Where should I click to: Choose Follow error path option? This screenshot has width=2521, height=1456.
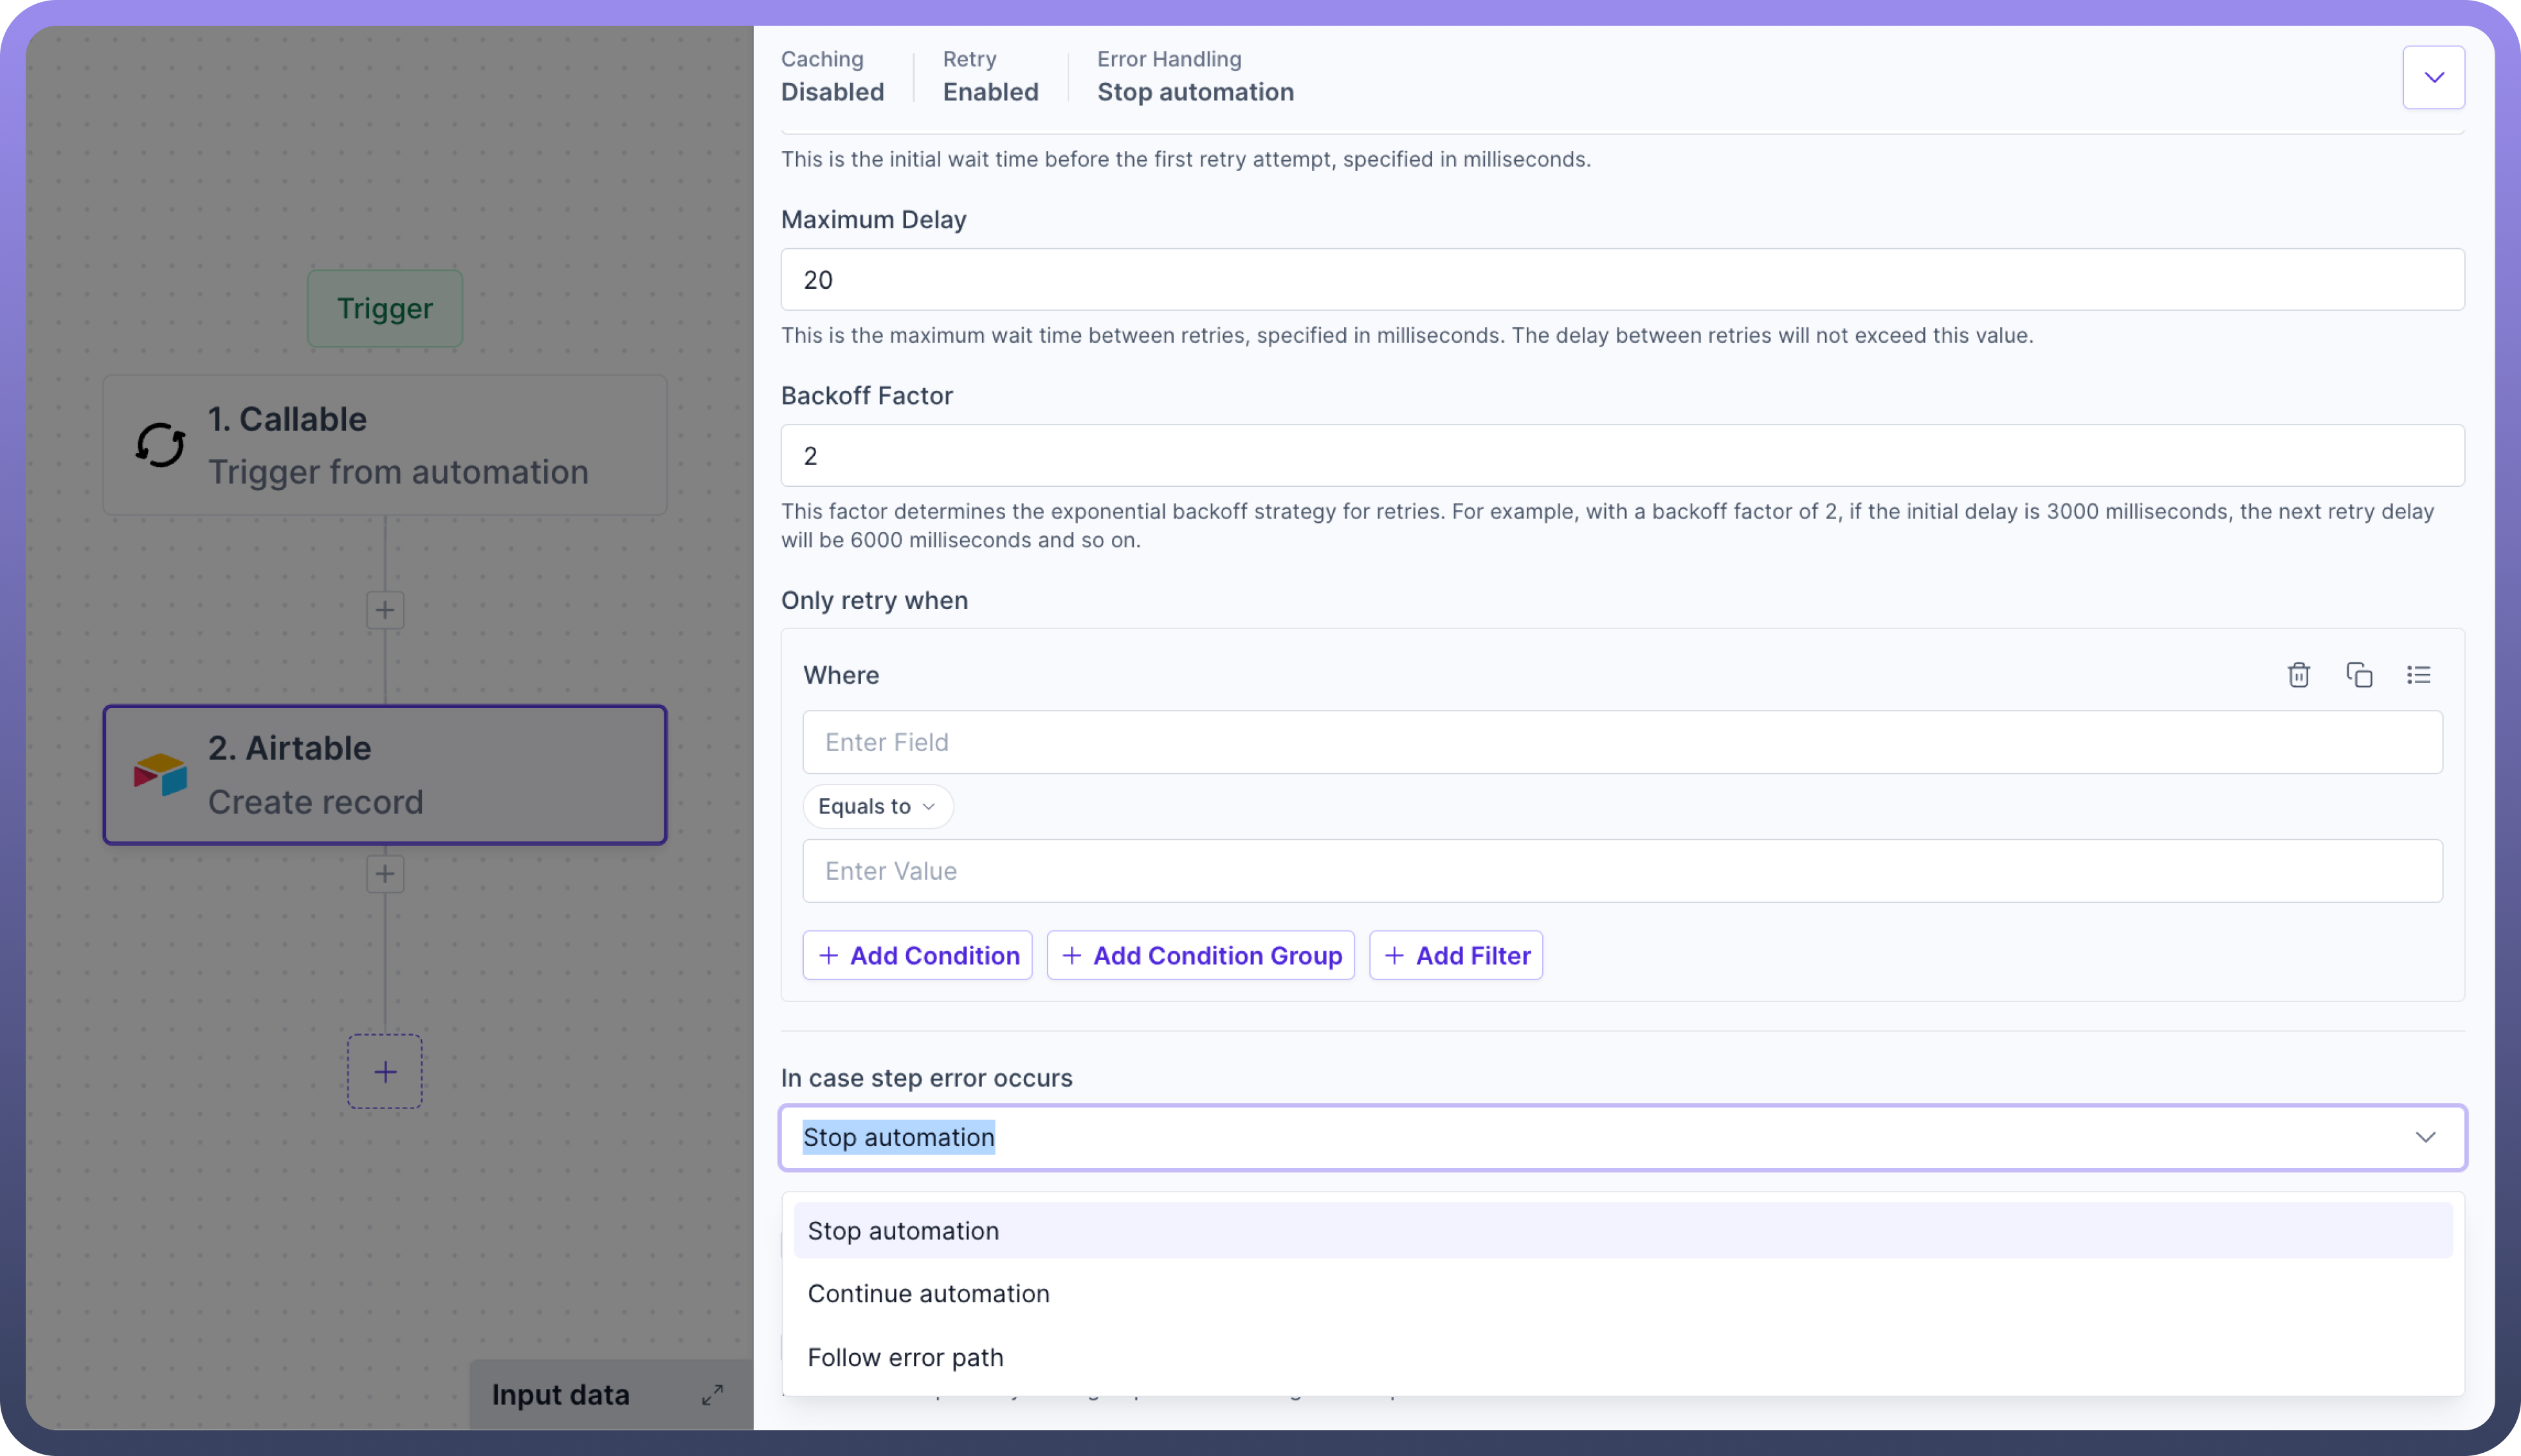(905, 1357)
